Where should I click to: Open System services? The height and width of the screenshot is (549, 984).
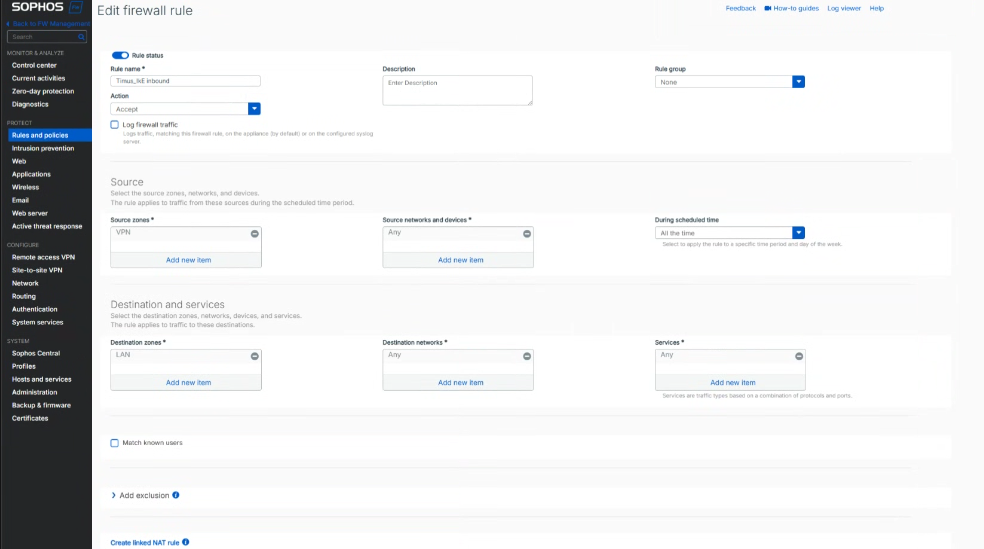tap(38, 322)
